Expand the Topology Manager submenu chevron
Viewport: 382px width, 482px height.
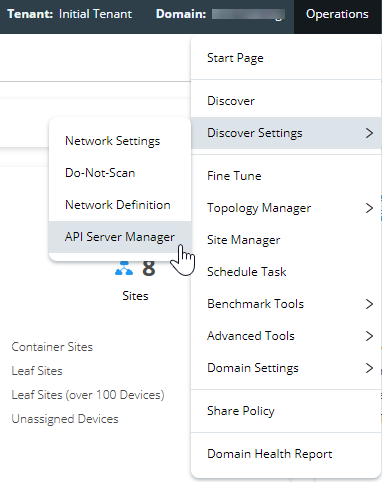tap(369, 208)
